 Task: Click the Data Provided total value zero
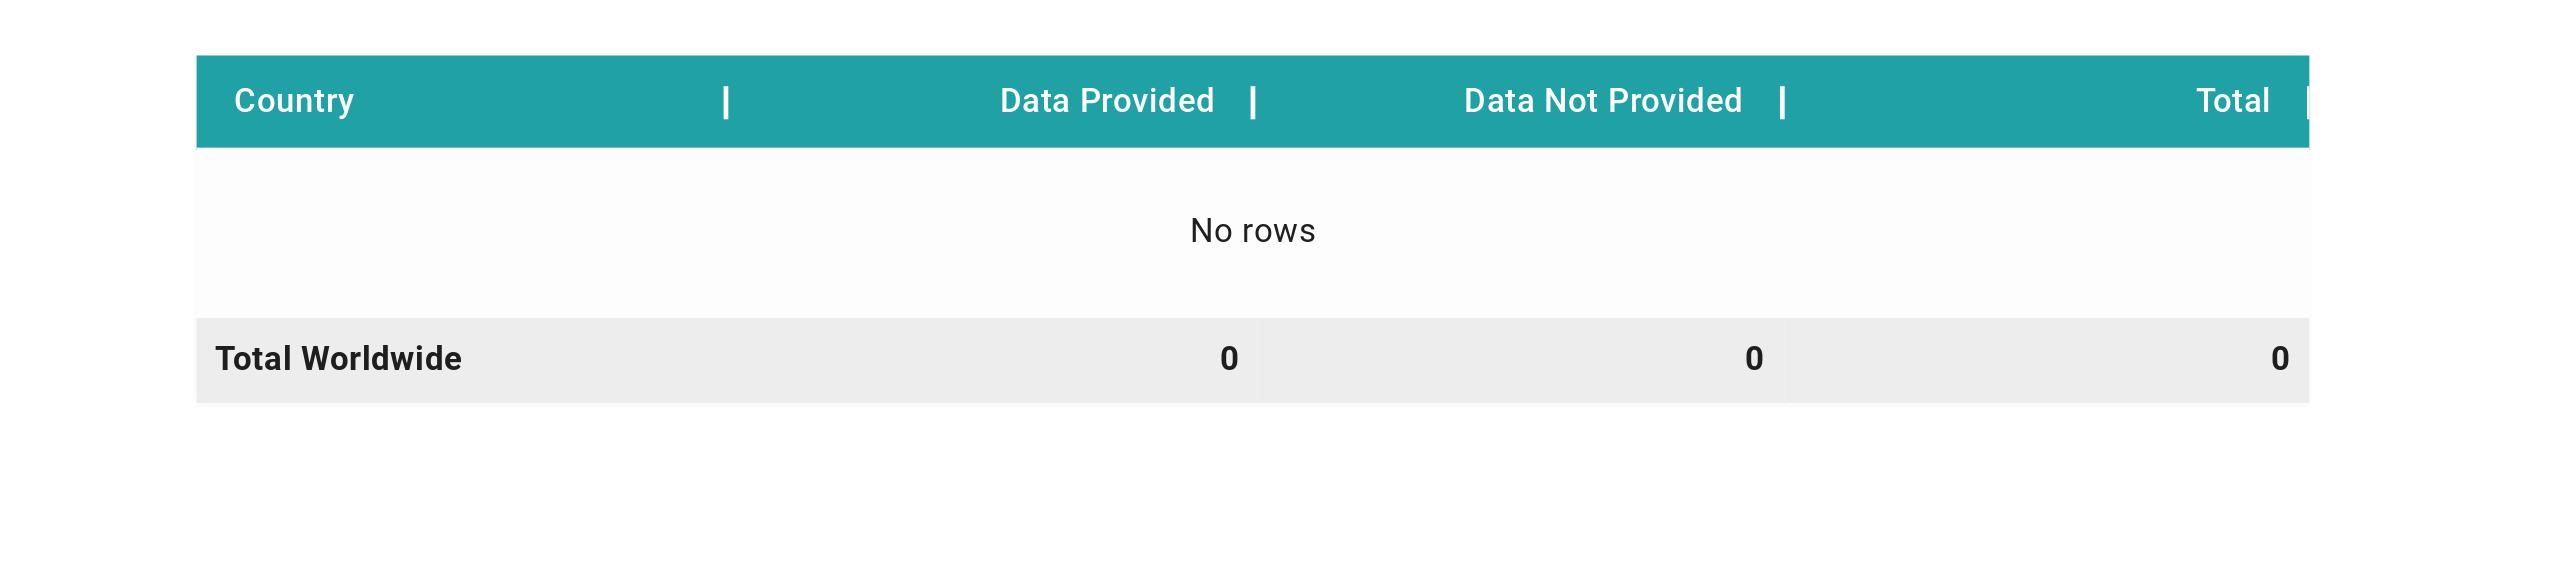point(1229,359)
